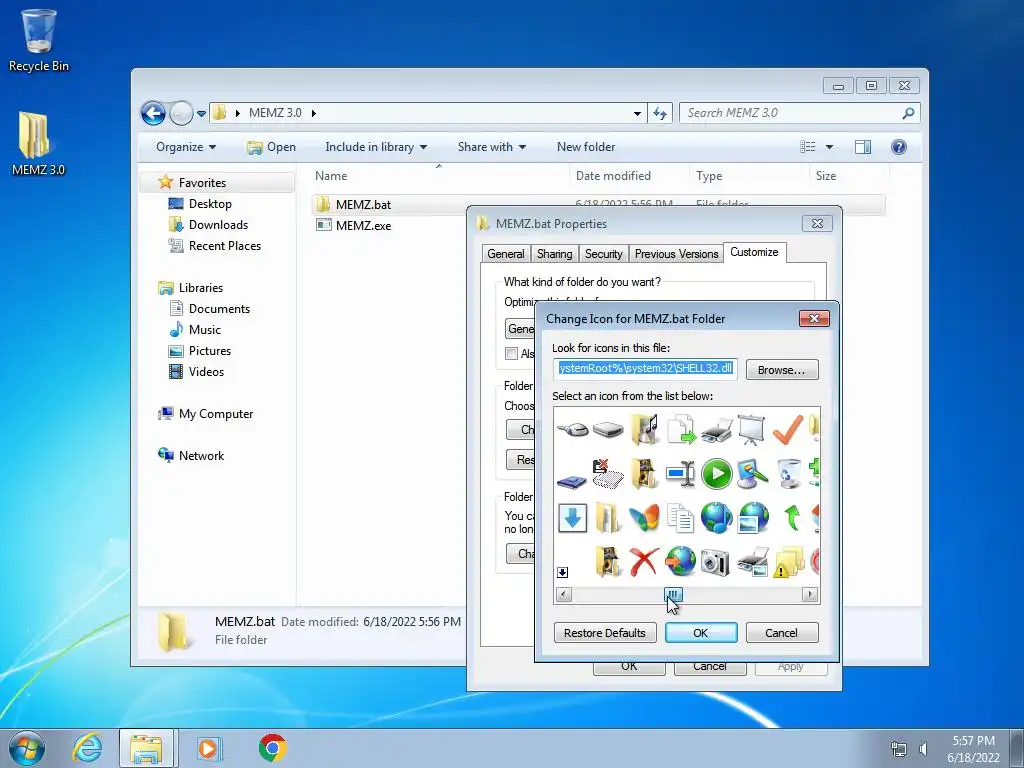This screenshot has height=768, width=1024.
Task: Select the large red X icon
Action: coord(644,562)
